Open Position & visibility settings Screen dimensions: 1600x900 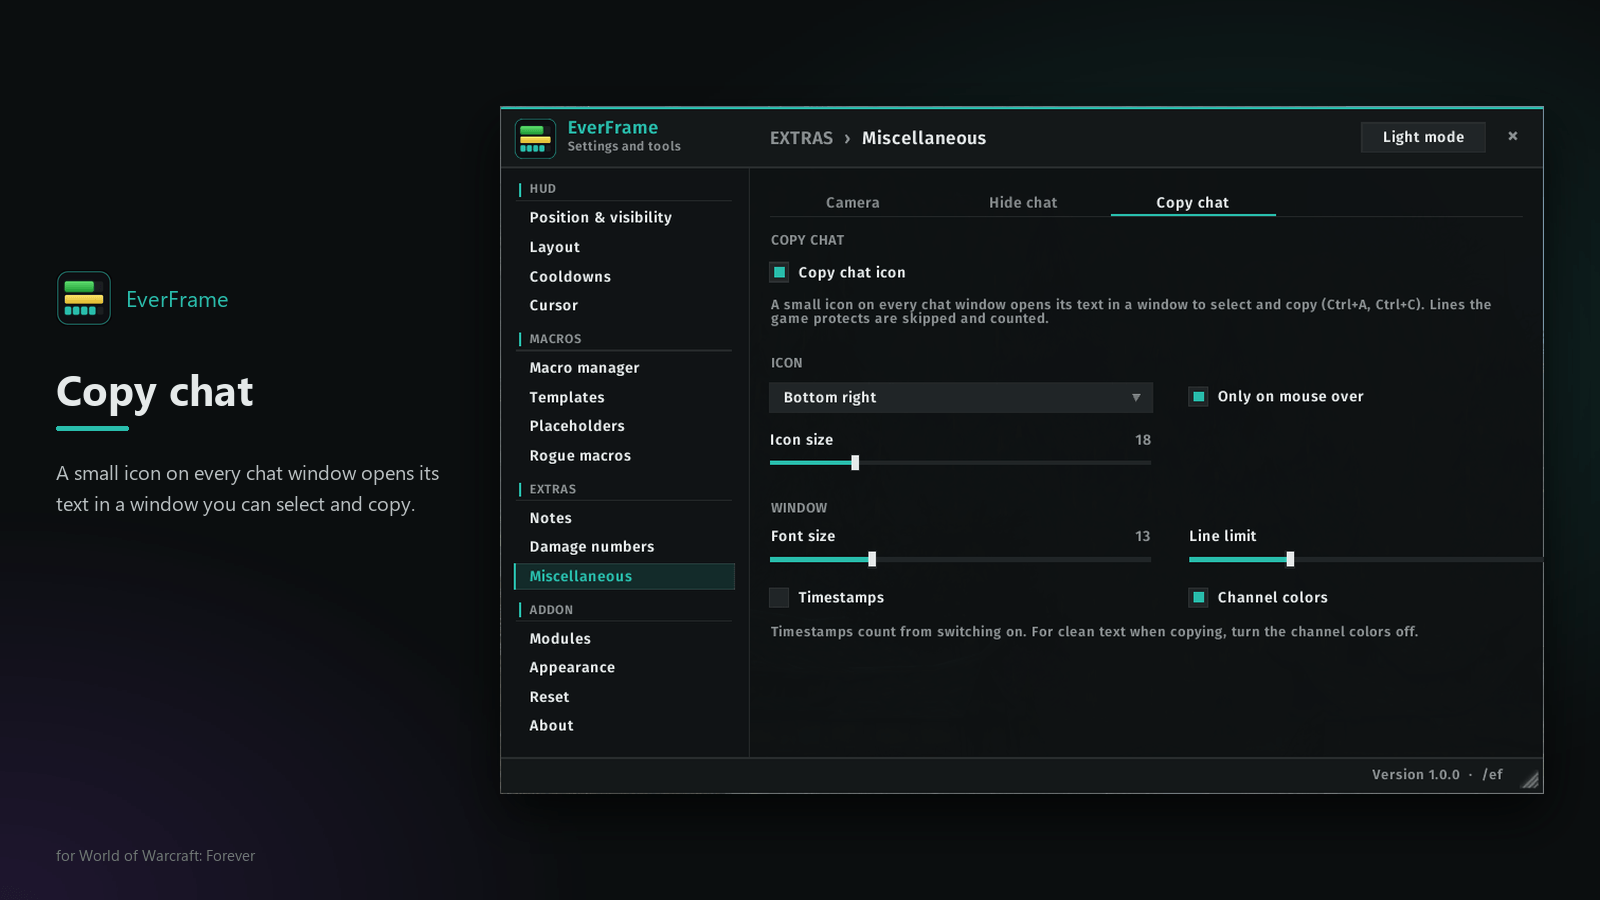623,218
